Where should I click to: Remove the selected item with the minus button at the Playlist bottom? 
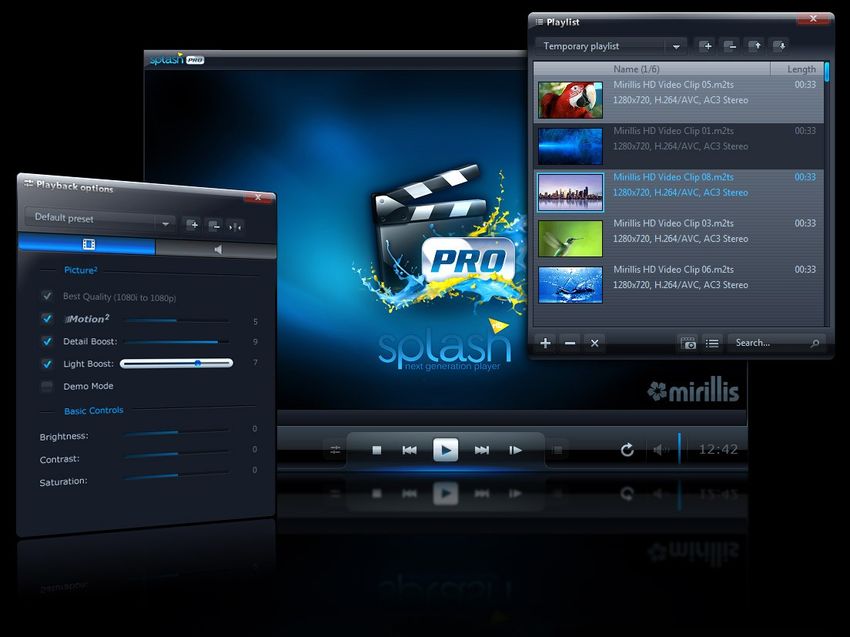click(570, 343)
